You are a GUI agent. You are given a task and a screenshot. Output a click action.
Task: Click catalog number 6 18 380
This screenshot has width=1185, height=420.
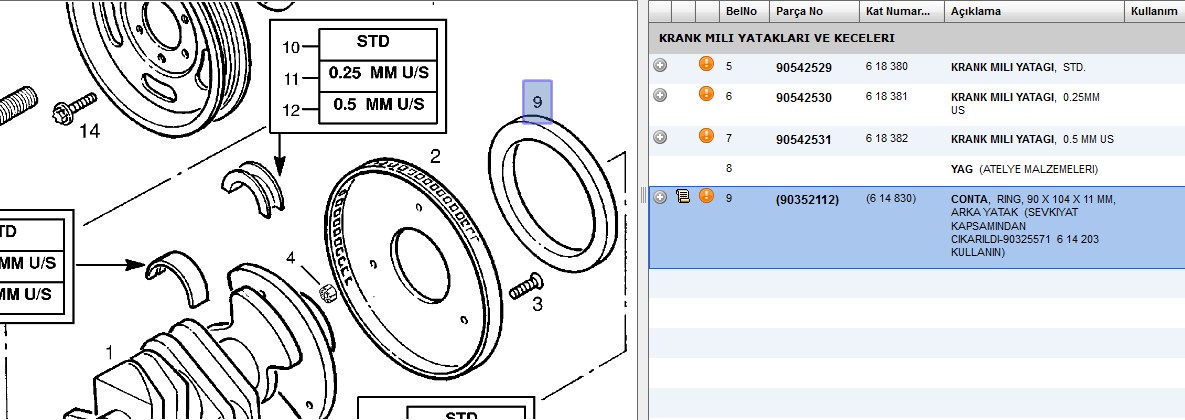[886, 66]
